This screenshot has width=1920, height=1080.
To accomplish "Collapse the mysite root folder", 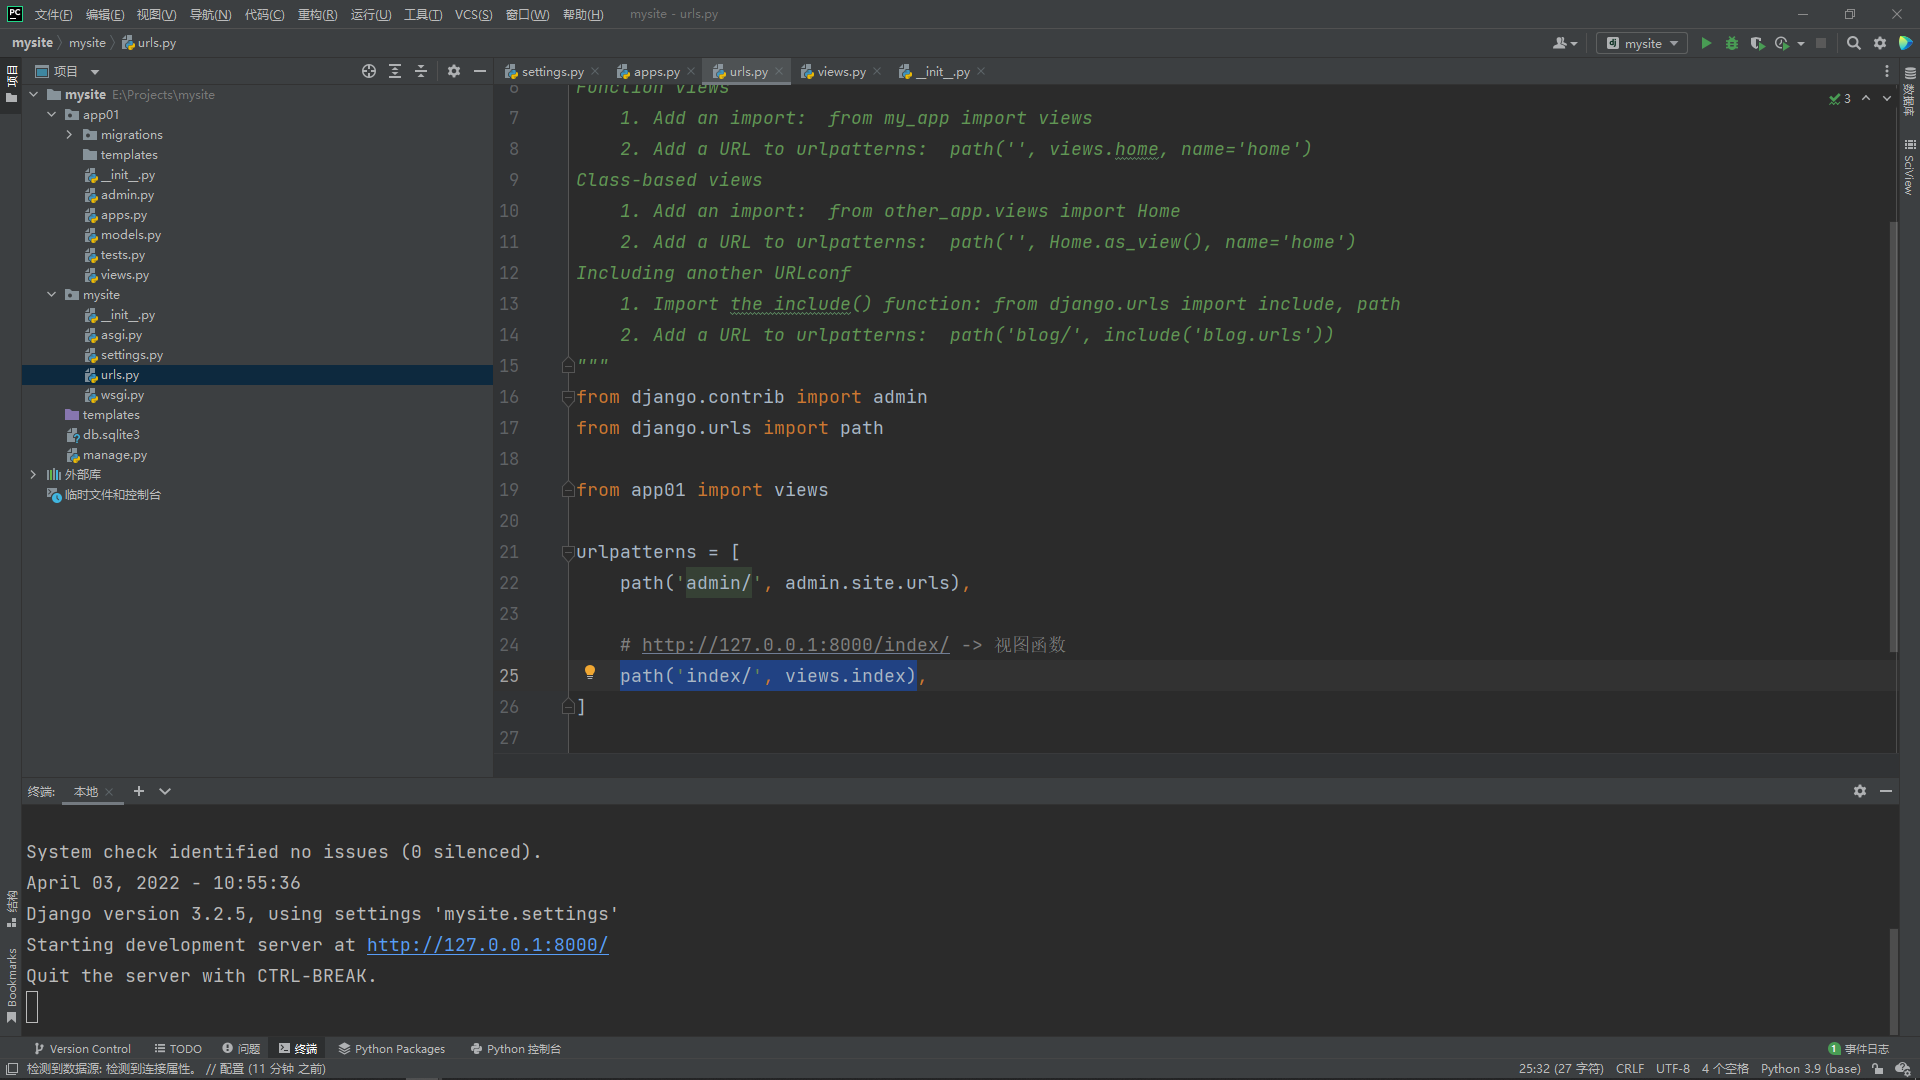I will [x=34, y=95].
